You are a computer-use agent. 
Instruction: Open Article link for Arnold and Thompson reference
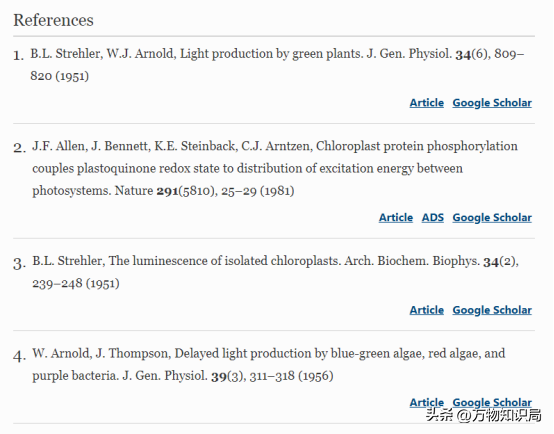point(426,403)
